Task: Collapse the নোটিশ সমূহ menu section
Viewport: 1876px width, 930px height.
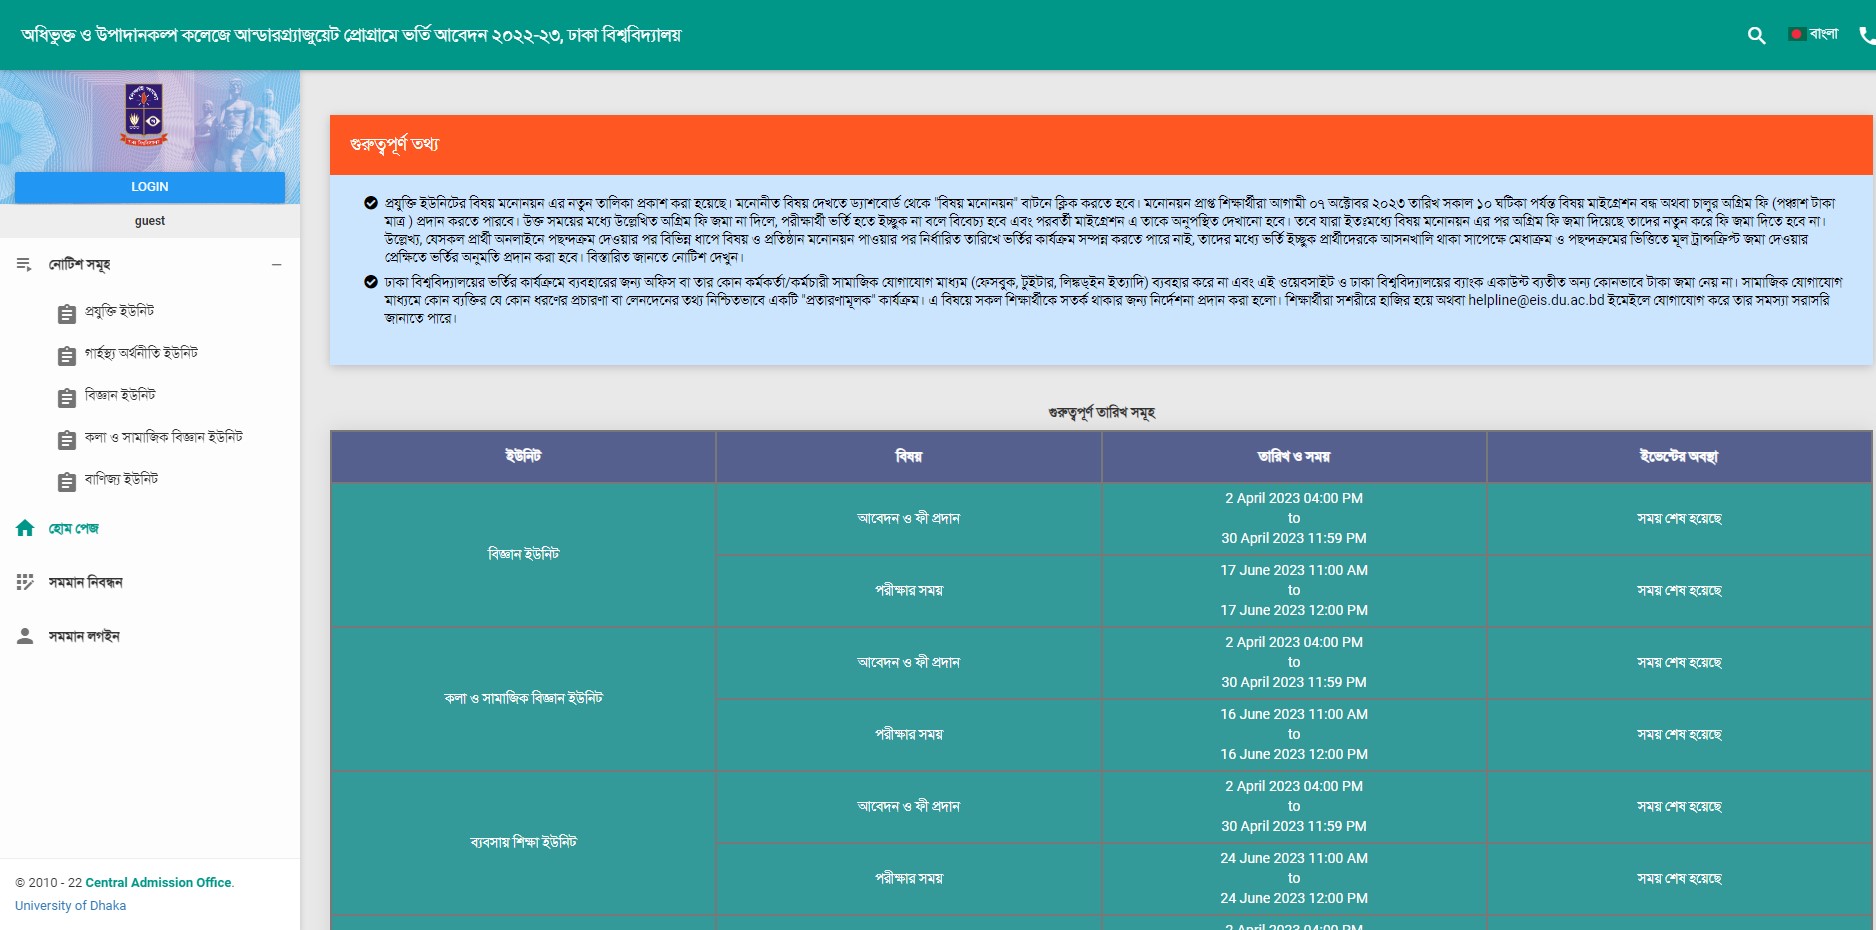Action: click(x=80, y=265)
